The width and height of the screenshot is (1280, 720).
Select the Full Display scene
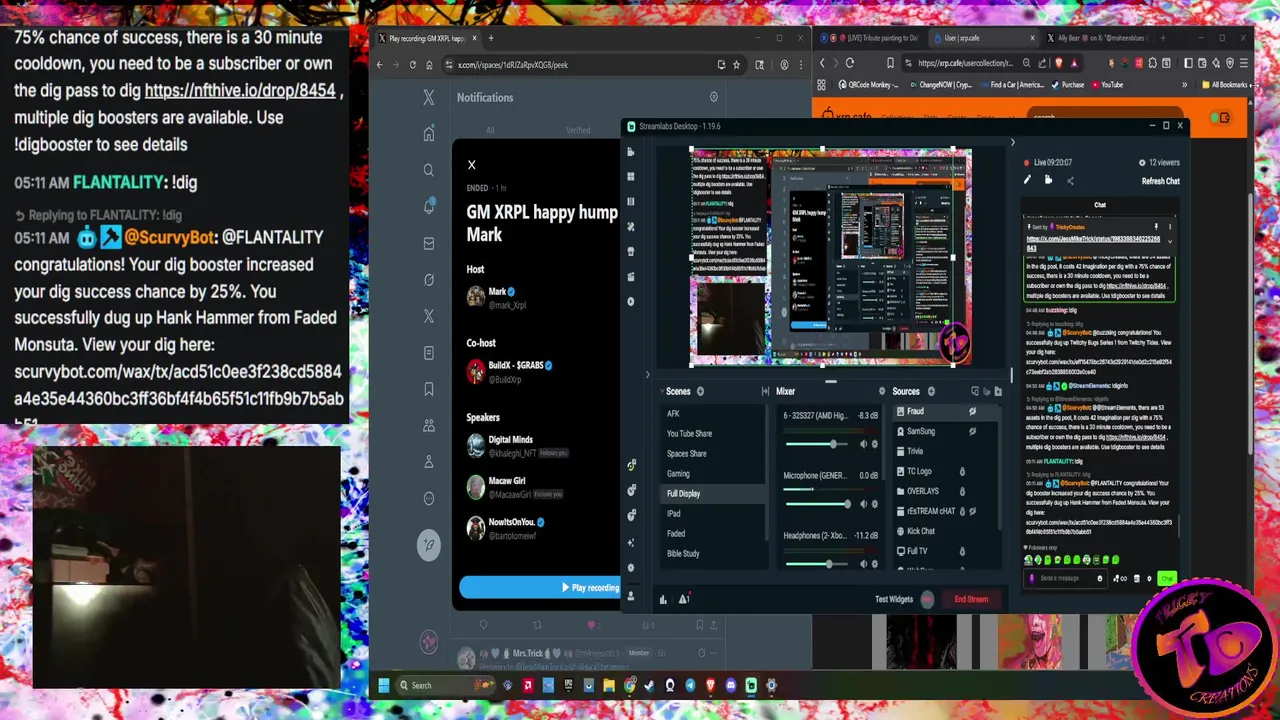(x=714, y=493)
